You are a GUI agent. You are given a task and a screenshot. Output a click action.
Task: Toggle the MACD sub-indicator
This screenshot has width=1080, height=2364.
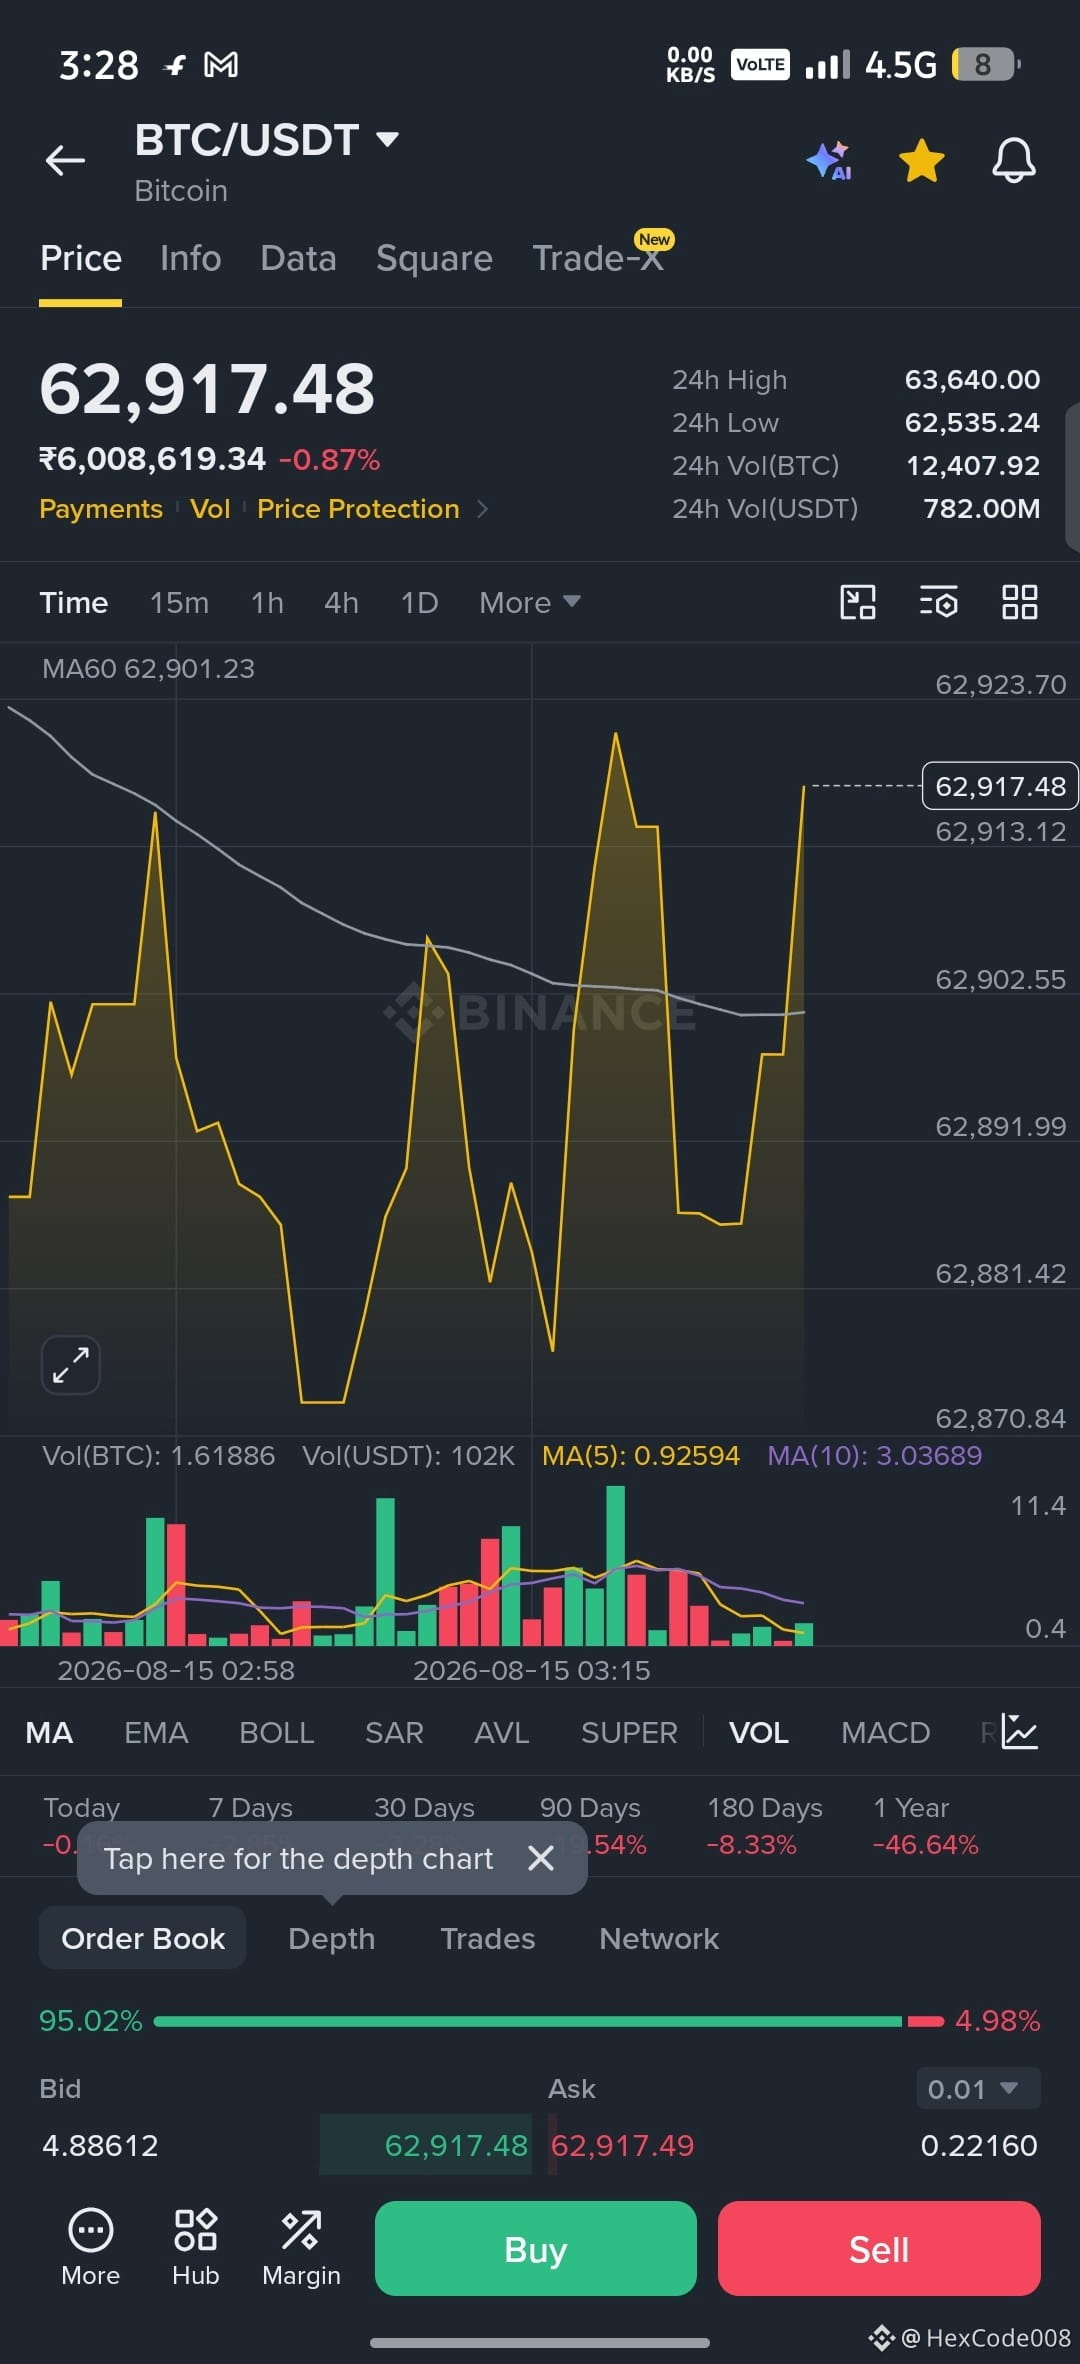(x=886, y=1732)
